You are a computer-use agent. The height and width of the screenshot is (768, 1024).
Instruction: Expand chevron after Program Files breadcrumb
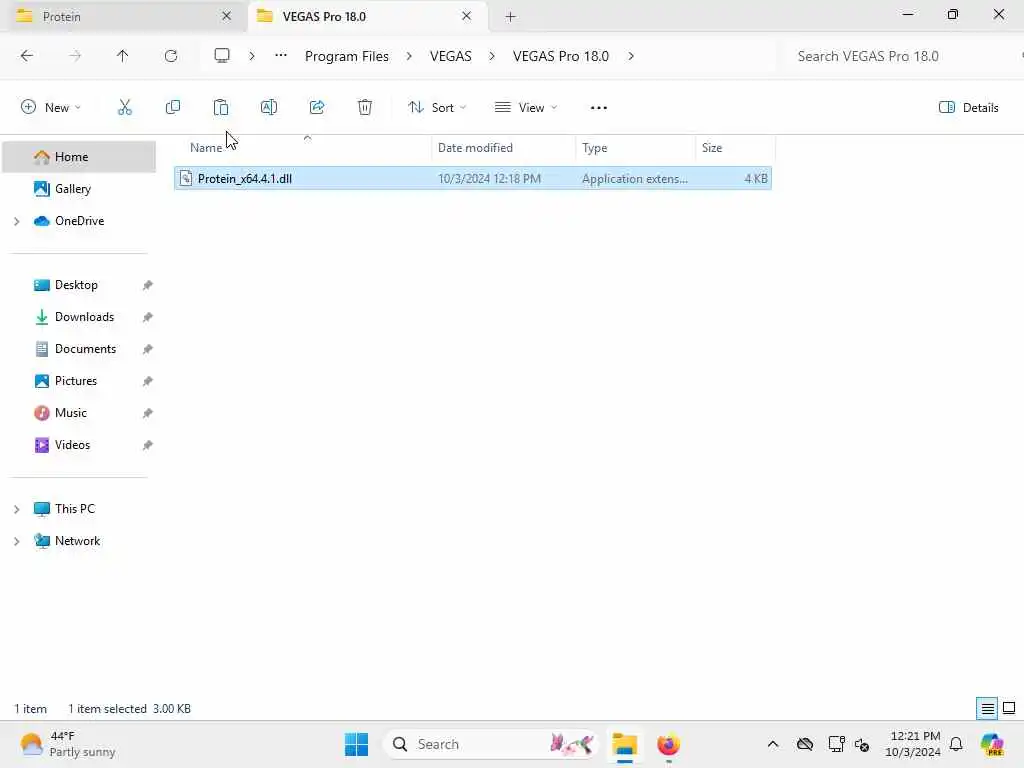point(409,56)
